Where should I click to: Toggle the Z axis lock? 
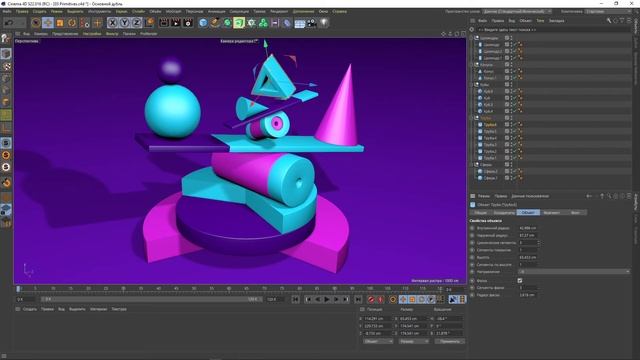(x=136, y=23)
